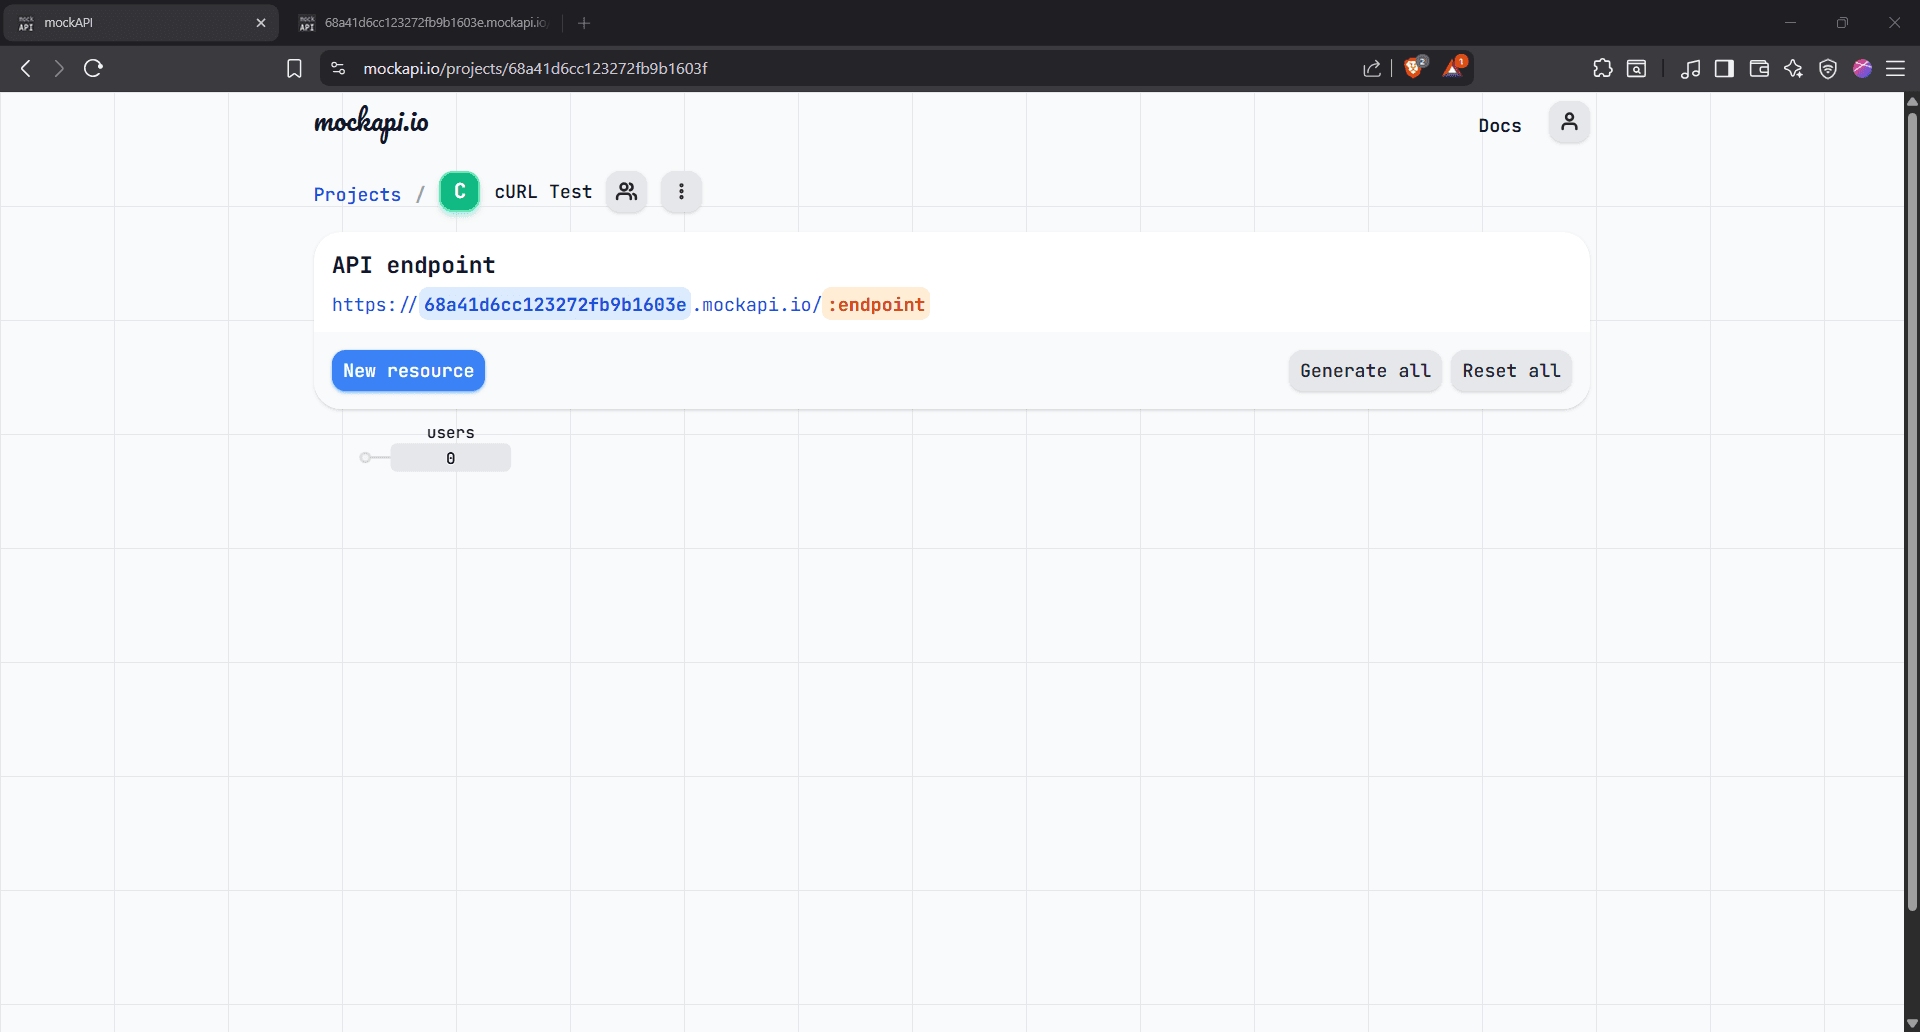Open the browser extensions puzzle icon

pos(1602,68)
